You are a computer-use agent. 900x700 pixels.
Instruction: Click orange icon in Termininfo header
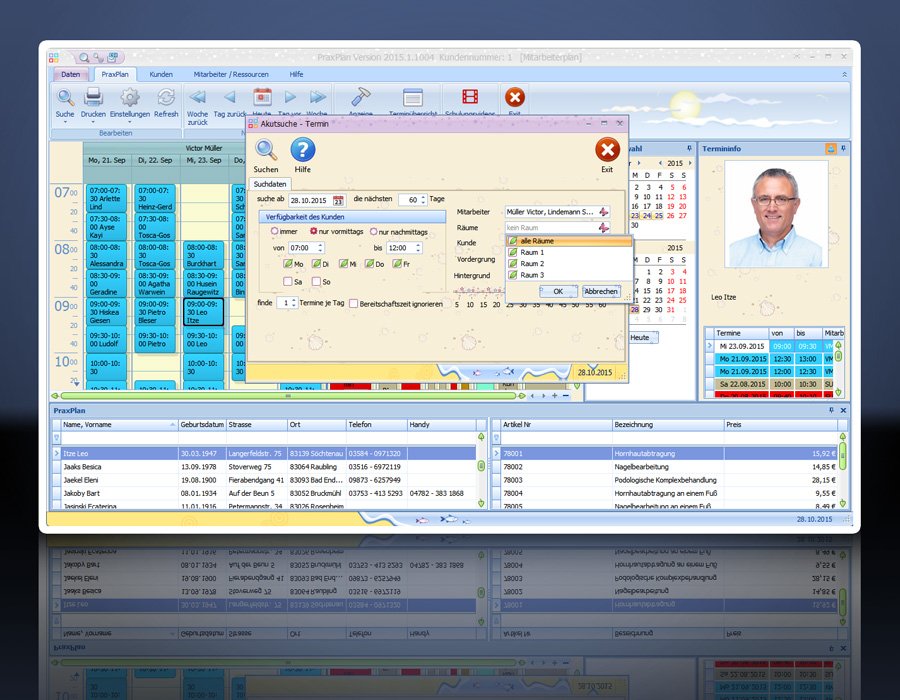coord(830,149)
